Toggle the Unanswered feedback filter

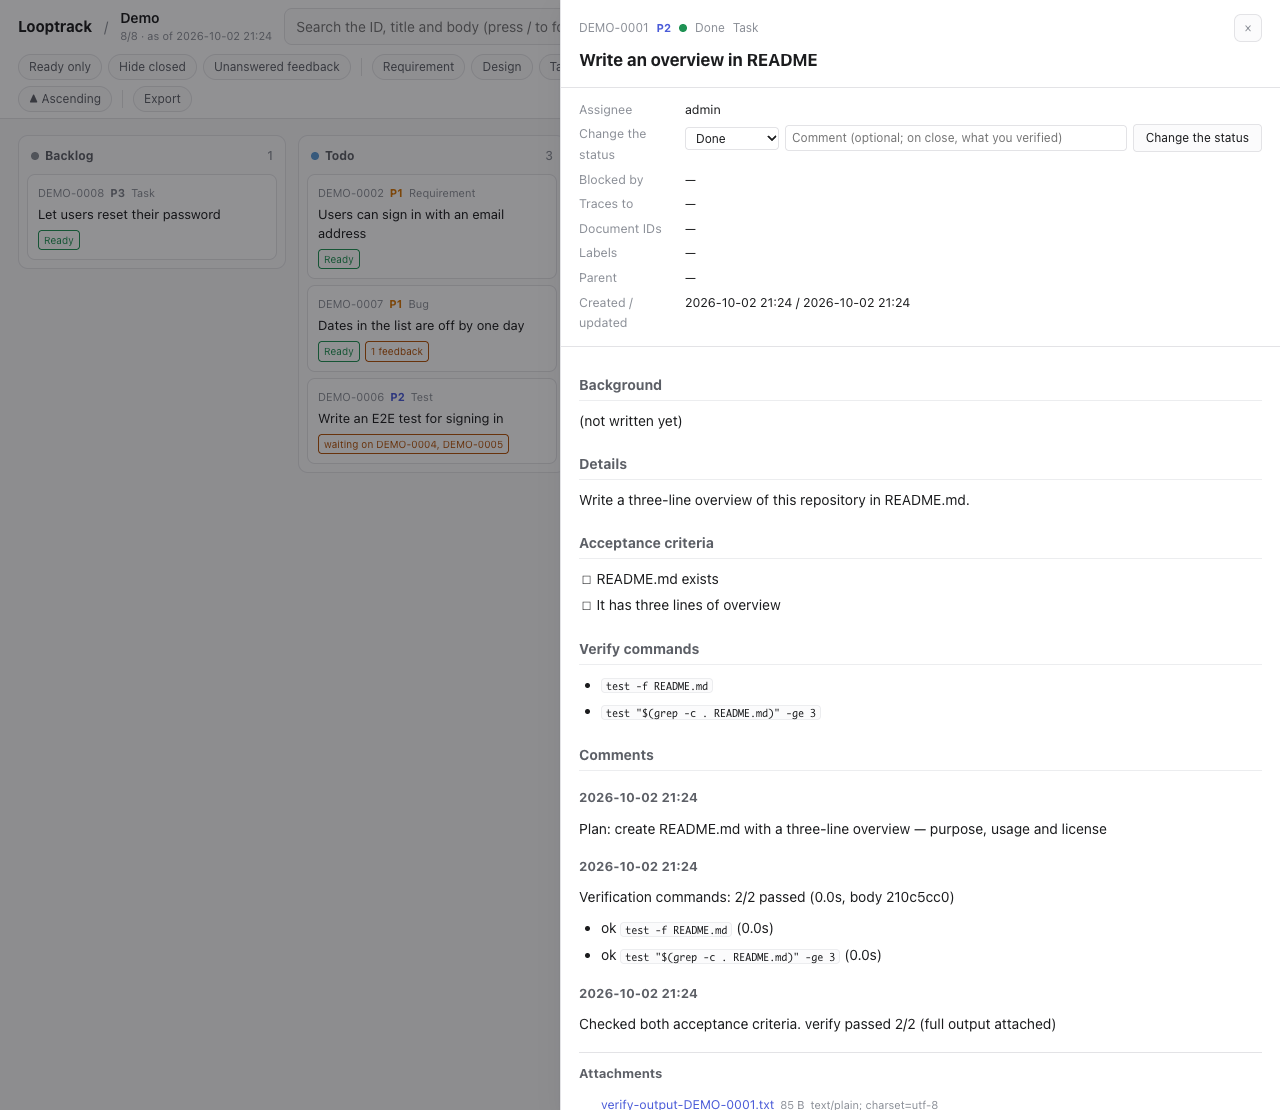click(277, 67)
